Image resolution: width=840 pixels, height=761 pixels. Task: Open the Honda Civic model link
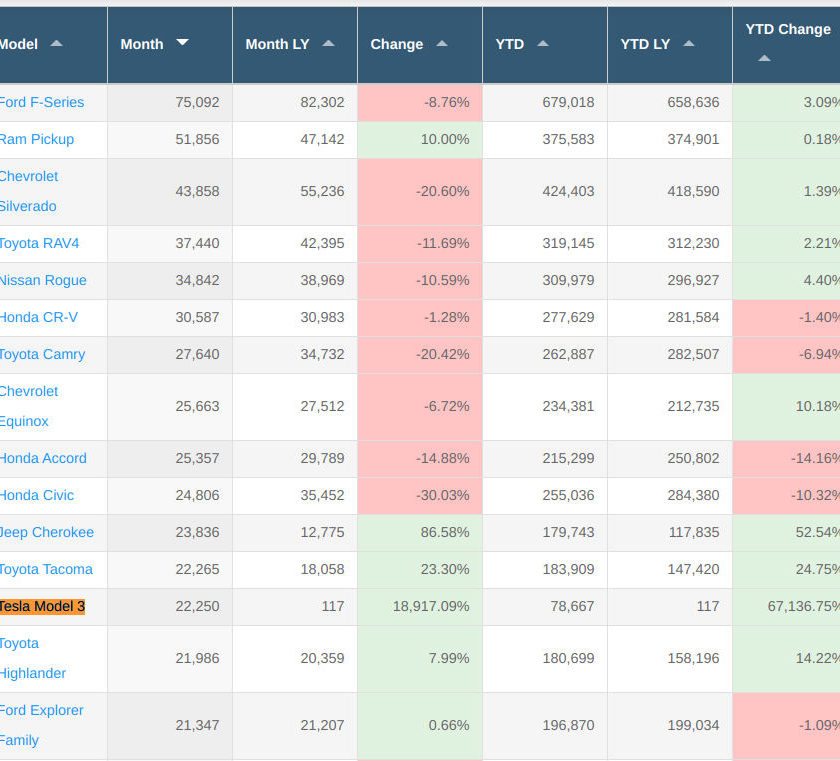[37, 495]
